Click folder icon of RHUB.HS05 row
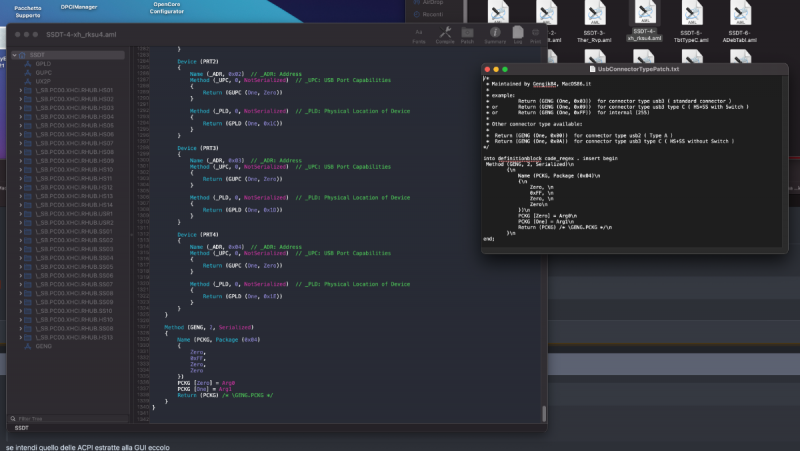 28,126
